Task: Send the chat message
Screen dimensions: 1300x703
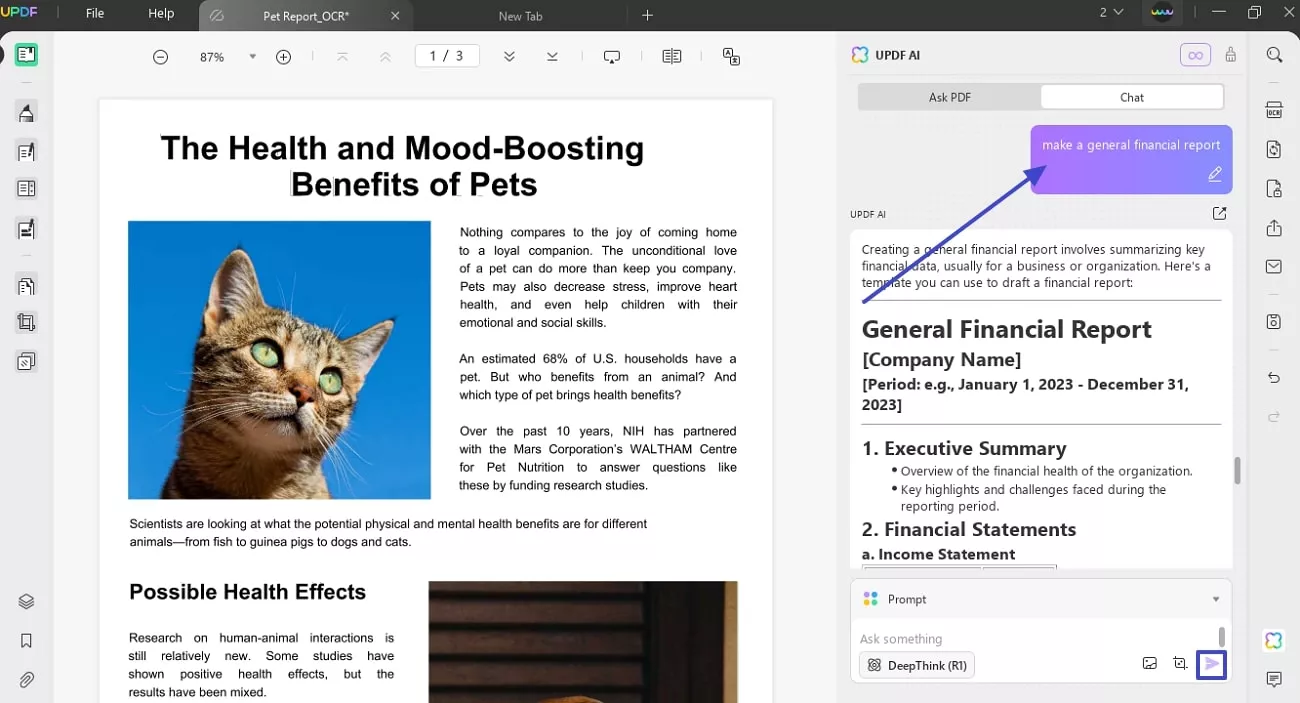Action: [x=1212, y=664]
